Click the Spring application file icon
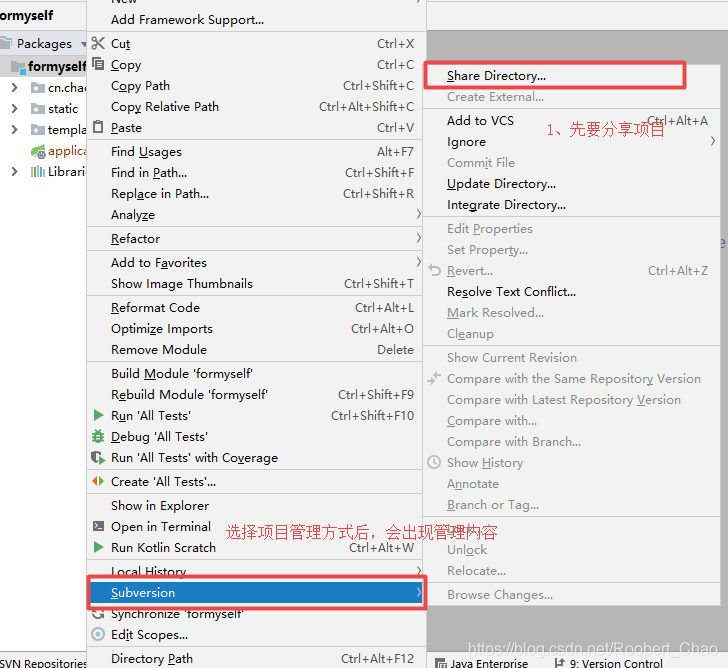728x668 pixels. [38, 151]
